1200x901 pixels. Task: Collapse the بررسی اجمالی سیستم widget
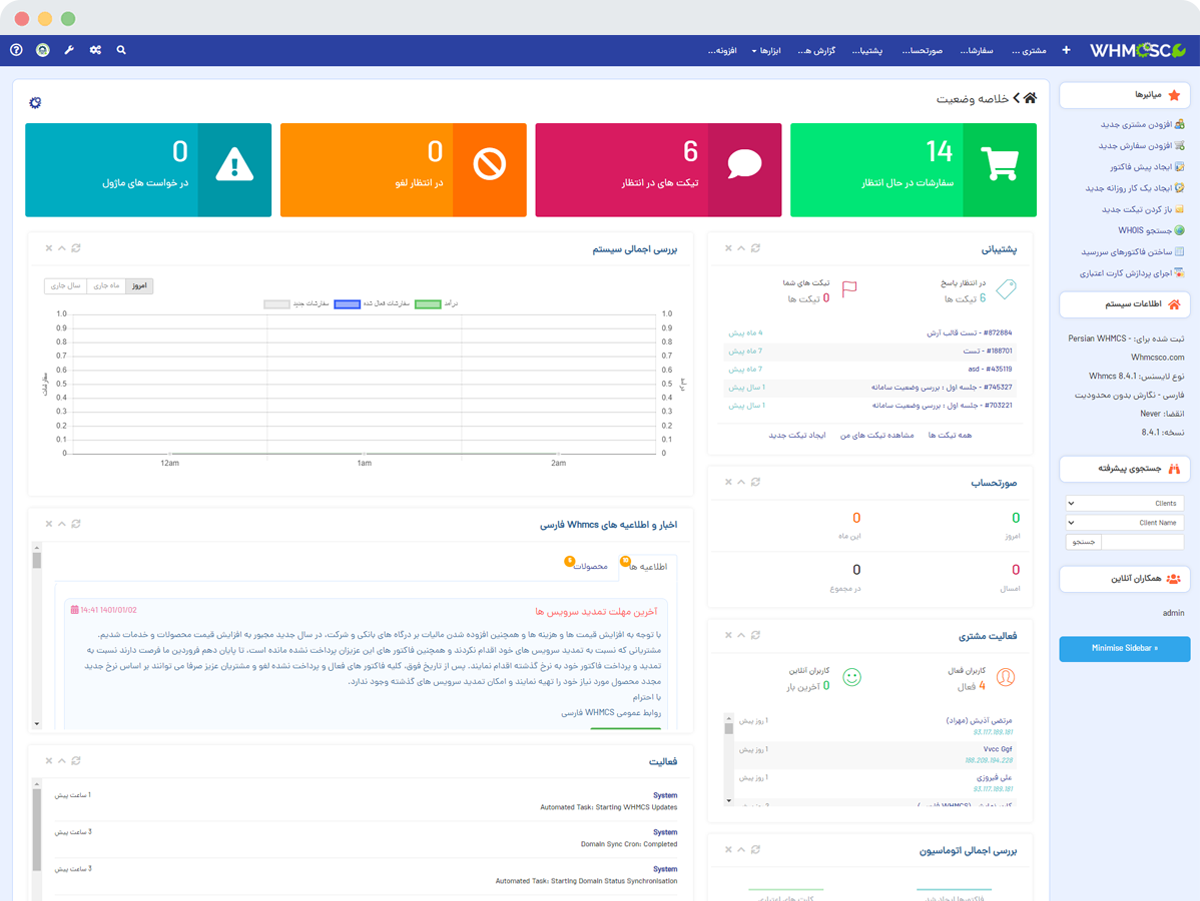tap(62, 248)
